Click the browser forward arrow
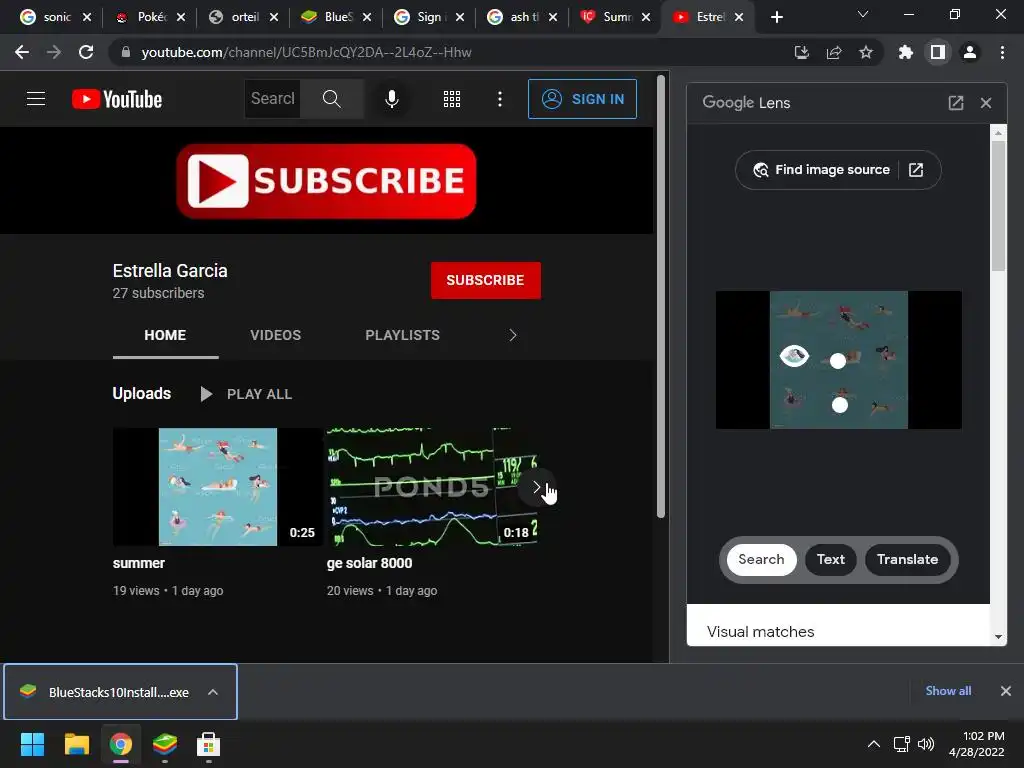Screen dimensions: 1024x768 coord(54,52)
